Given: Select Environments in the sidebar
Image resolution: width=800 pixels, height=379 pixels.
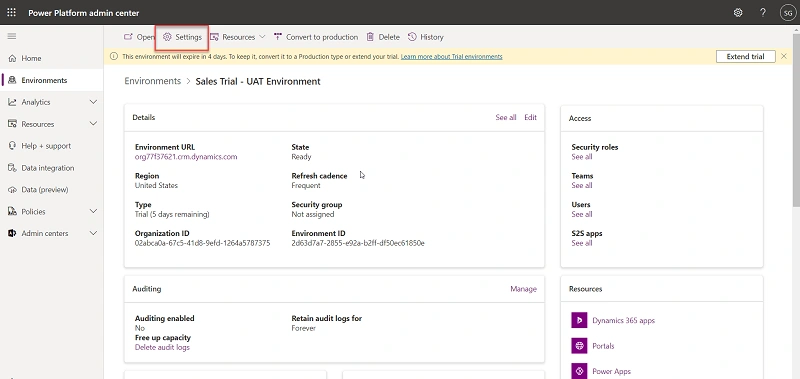Looking at the screenshot, I should (52, 80).
